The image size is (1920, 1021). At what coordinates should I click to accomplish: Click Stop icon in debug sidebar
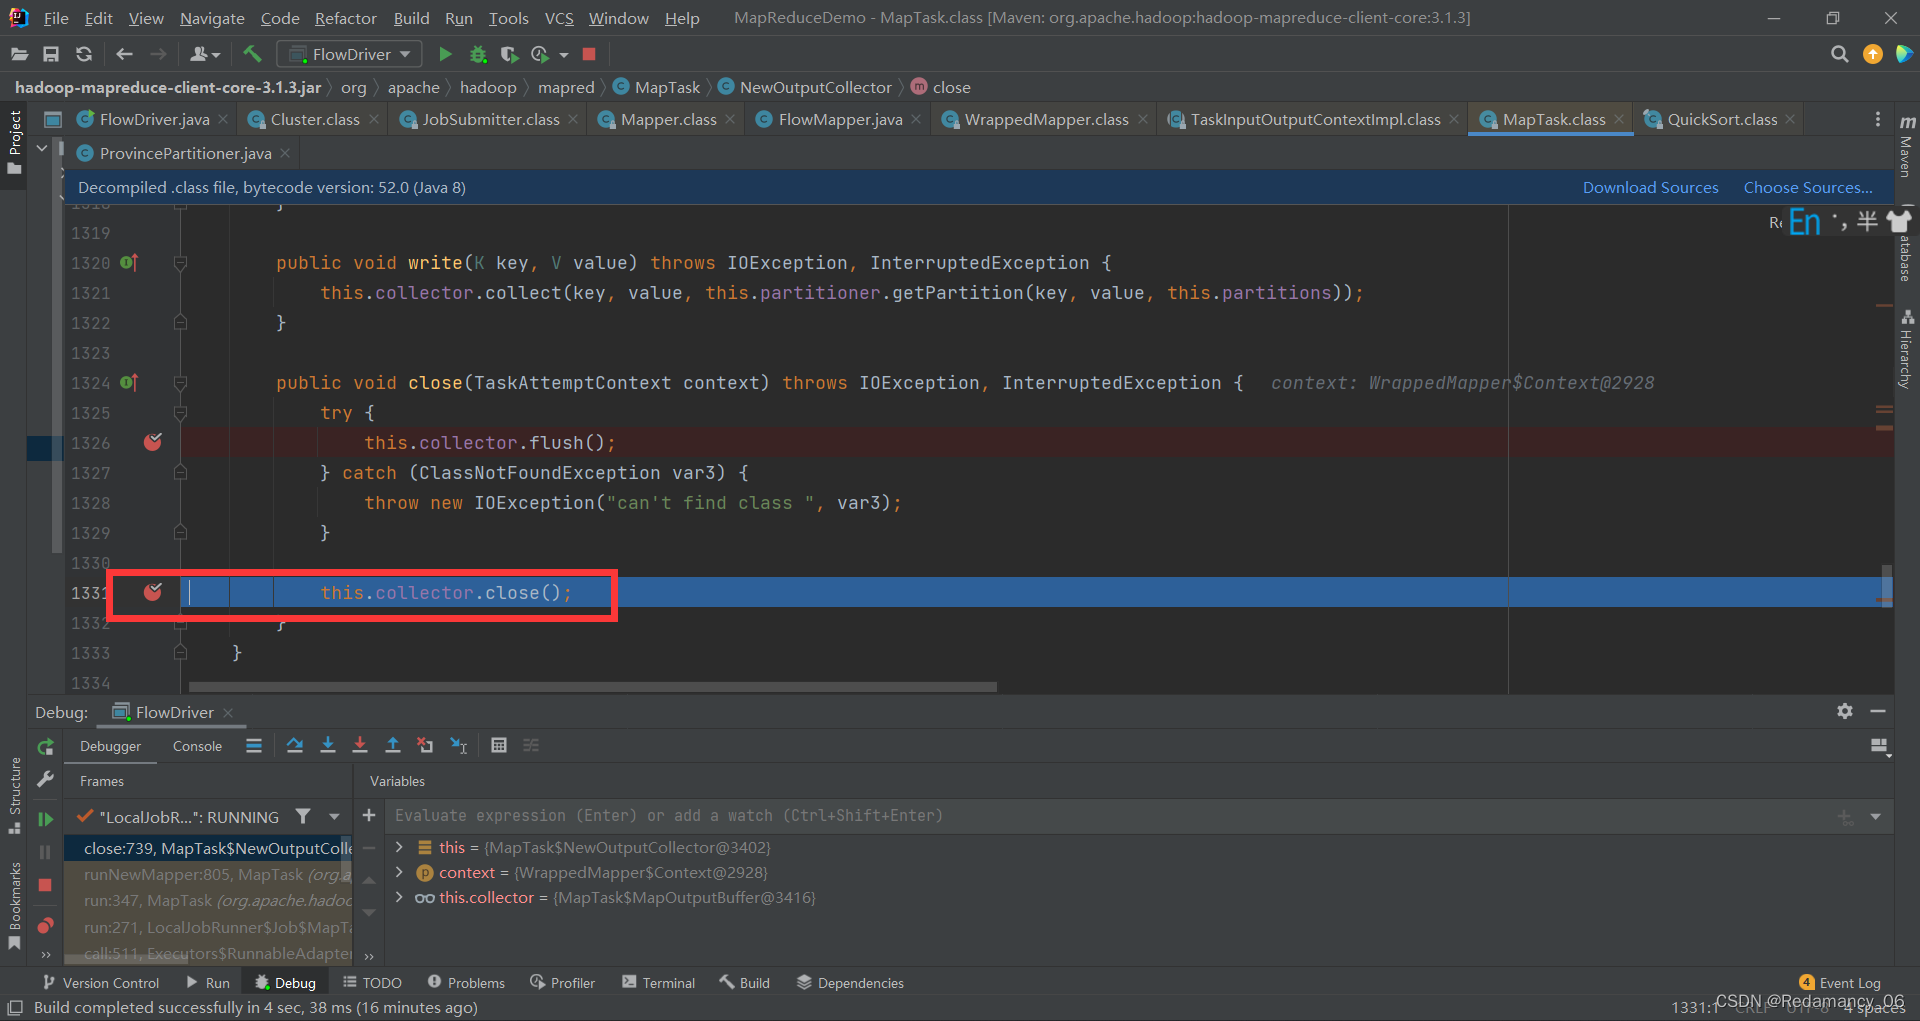[45, 885]
